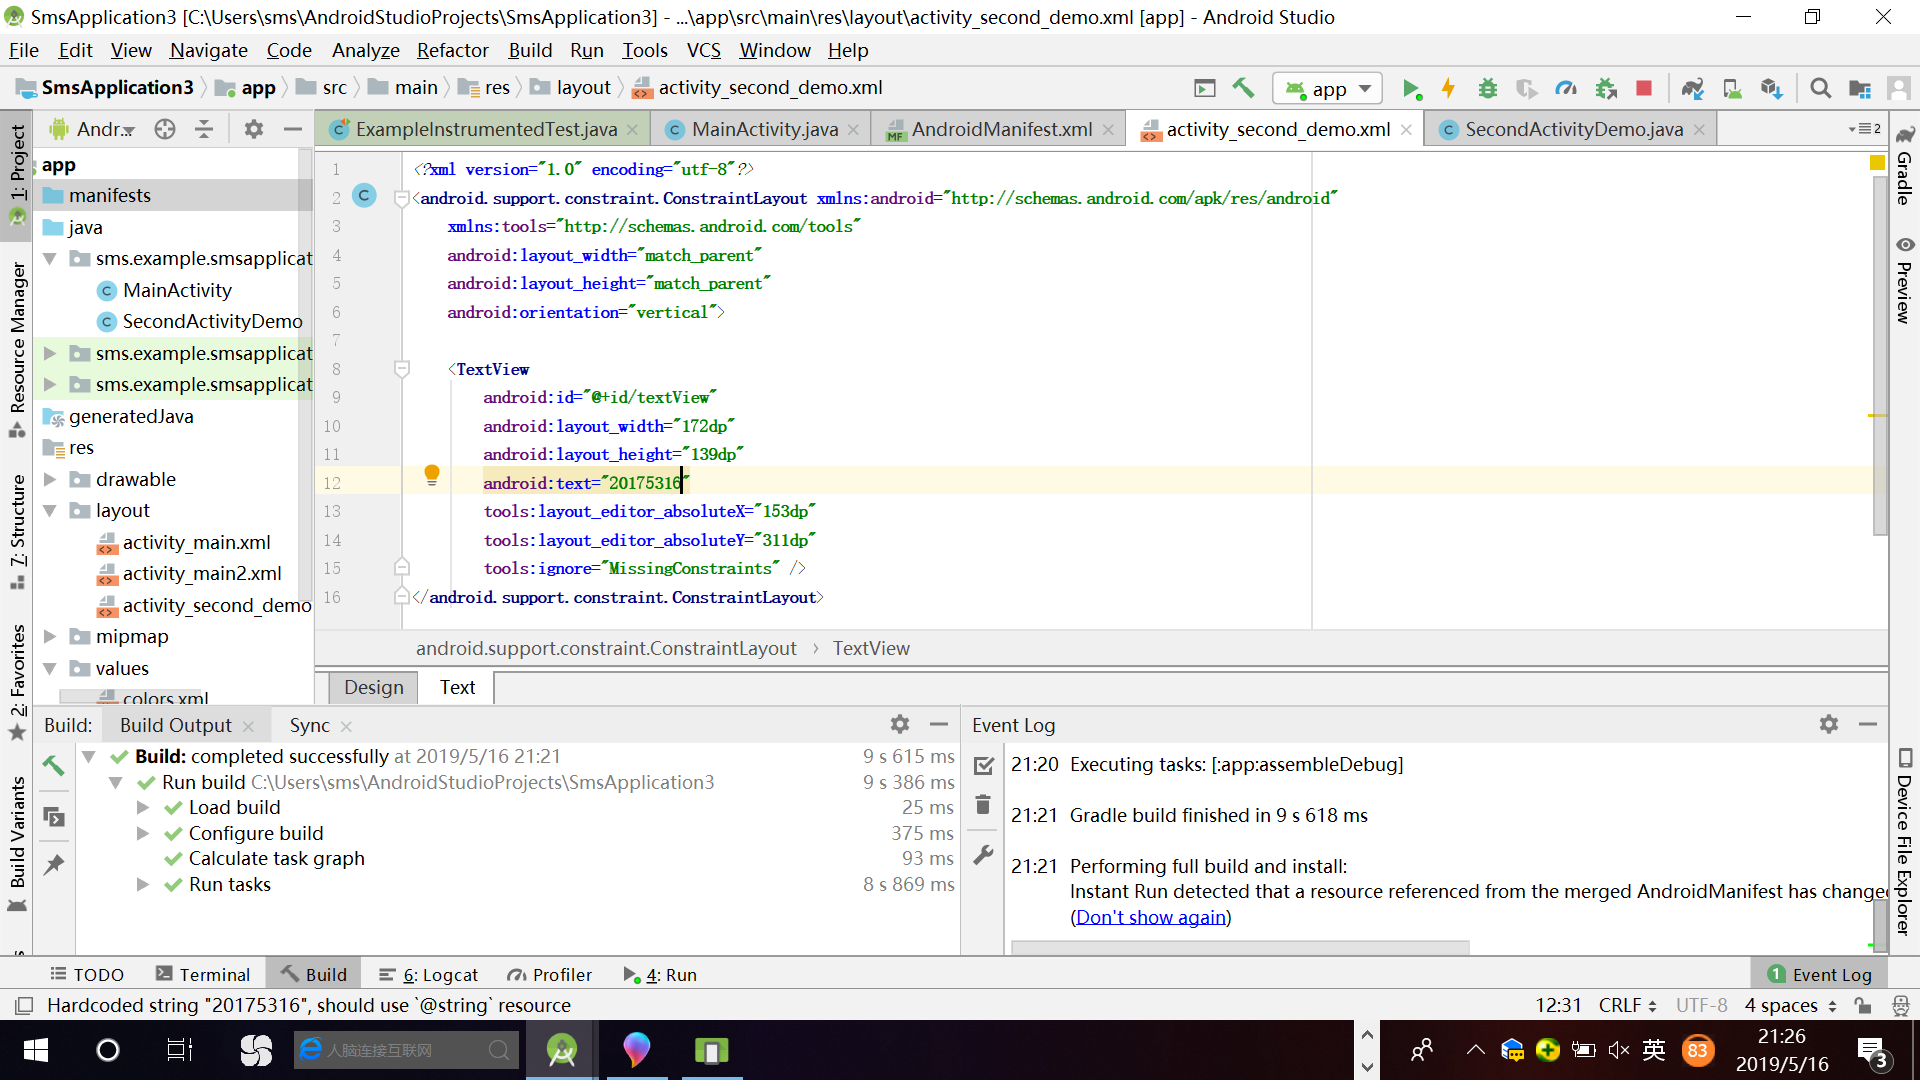
Task: Open SDK Manager icon
Action: click(x=1771, y=88)
